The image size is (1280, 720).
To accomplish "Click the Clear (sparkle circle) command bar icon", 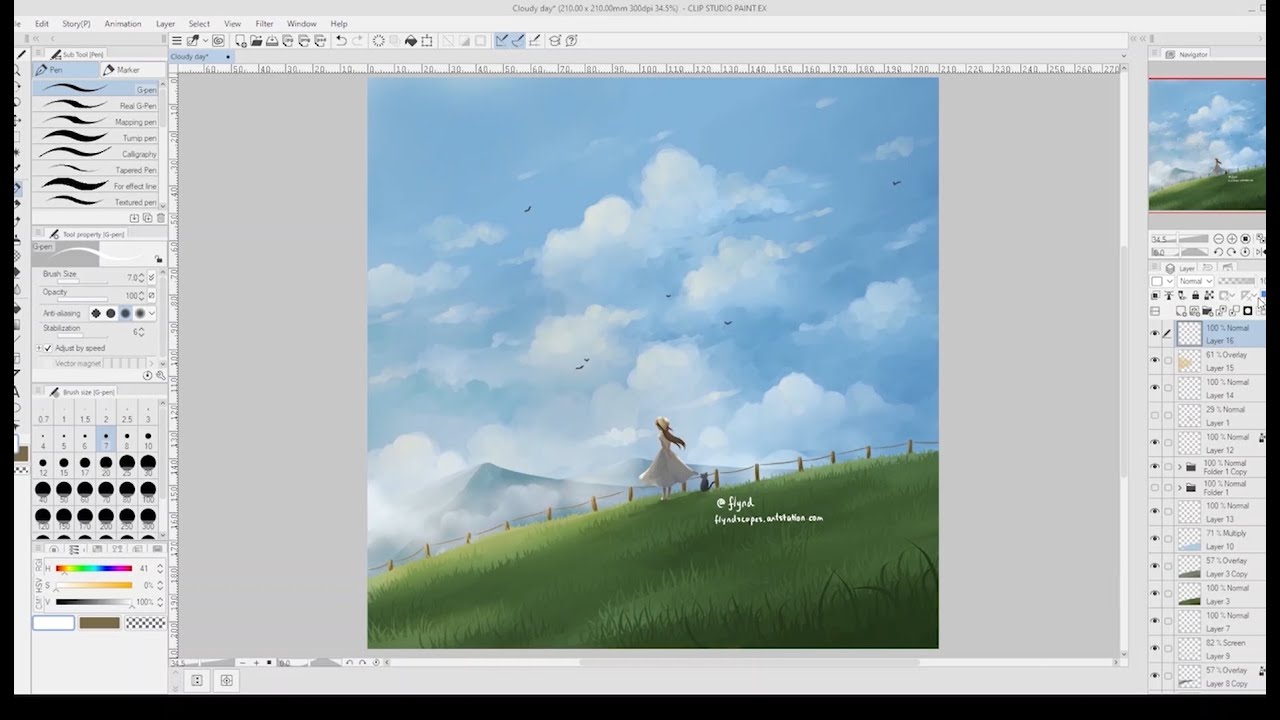I will click(x=378, y=41).
